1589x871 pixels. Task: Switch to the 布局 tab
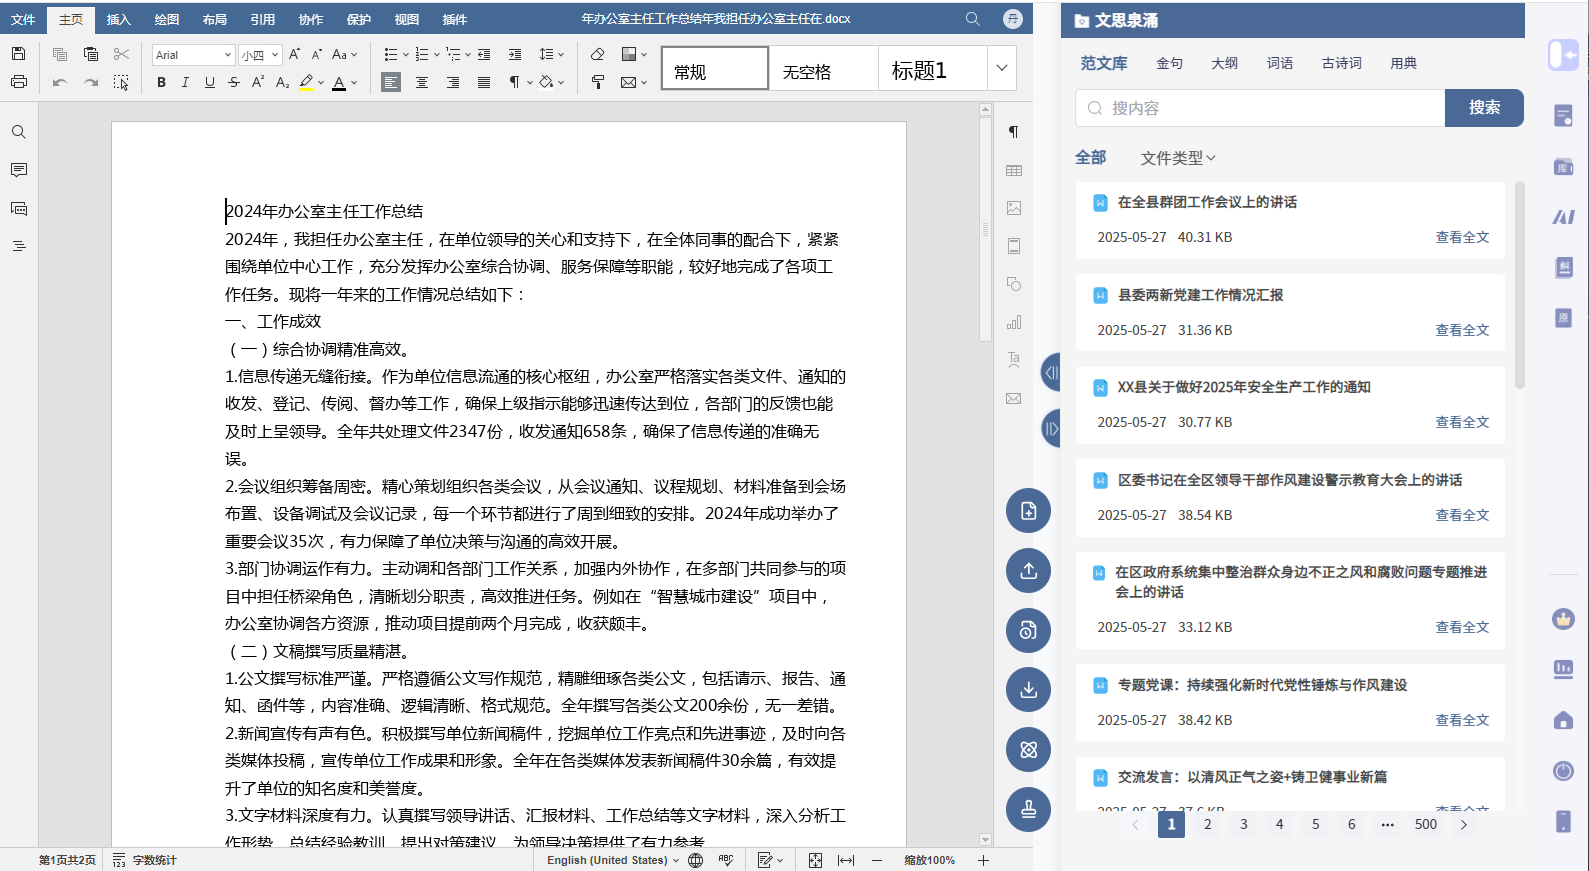[x=215, y=19]
